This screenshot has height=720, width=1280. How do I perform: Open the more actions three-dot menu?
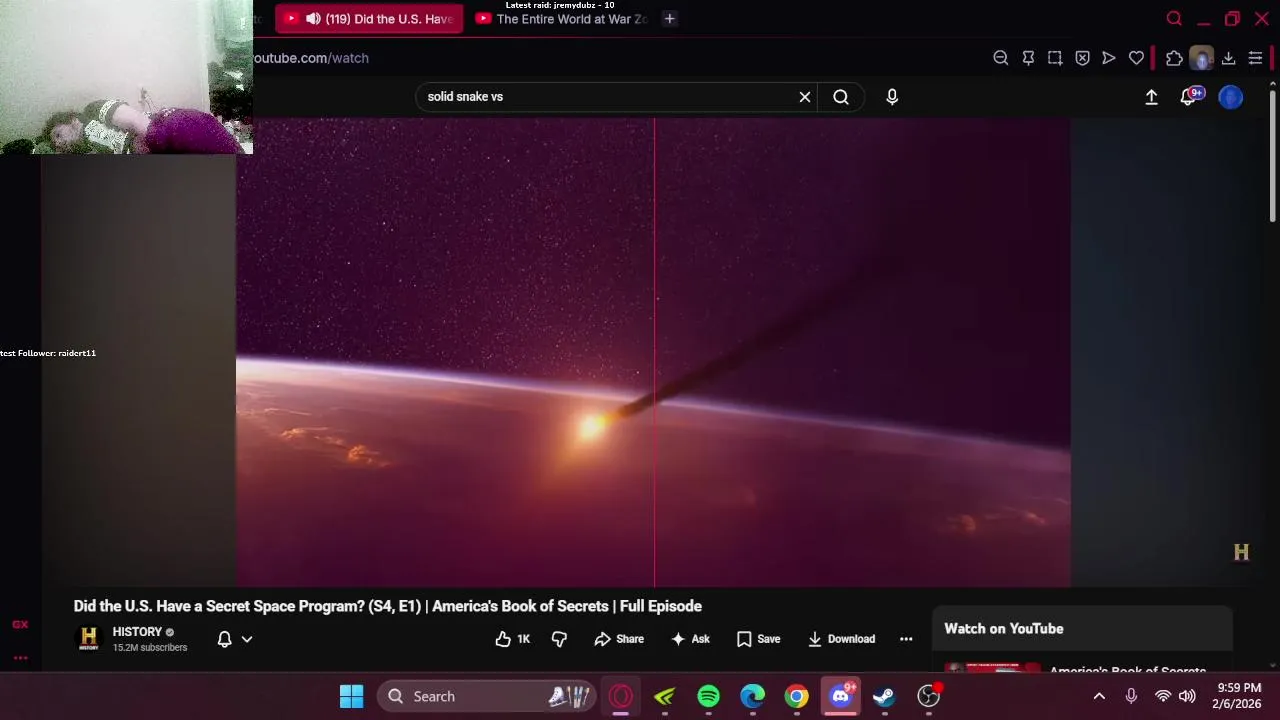pyautogui.click(x=906, y=639)
